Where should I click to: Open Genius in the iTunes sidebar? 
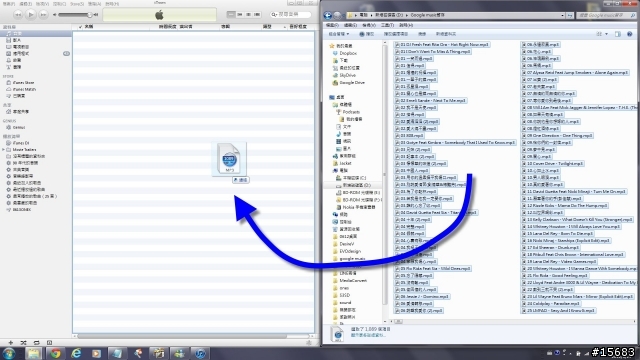(x=19, y=127)
